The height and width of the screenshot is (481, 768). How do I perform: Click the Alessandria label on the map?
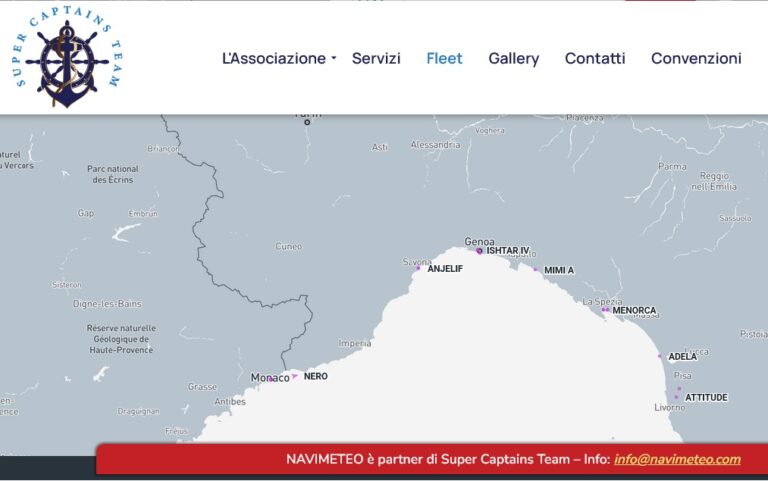coord(435,144)
